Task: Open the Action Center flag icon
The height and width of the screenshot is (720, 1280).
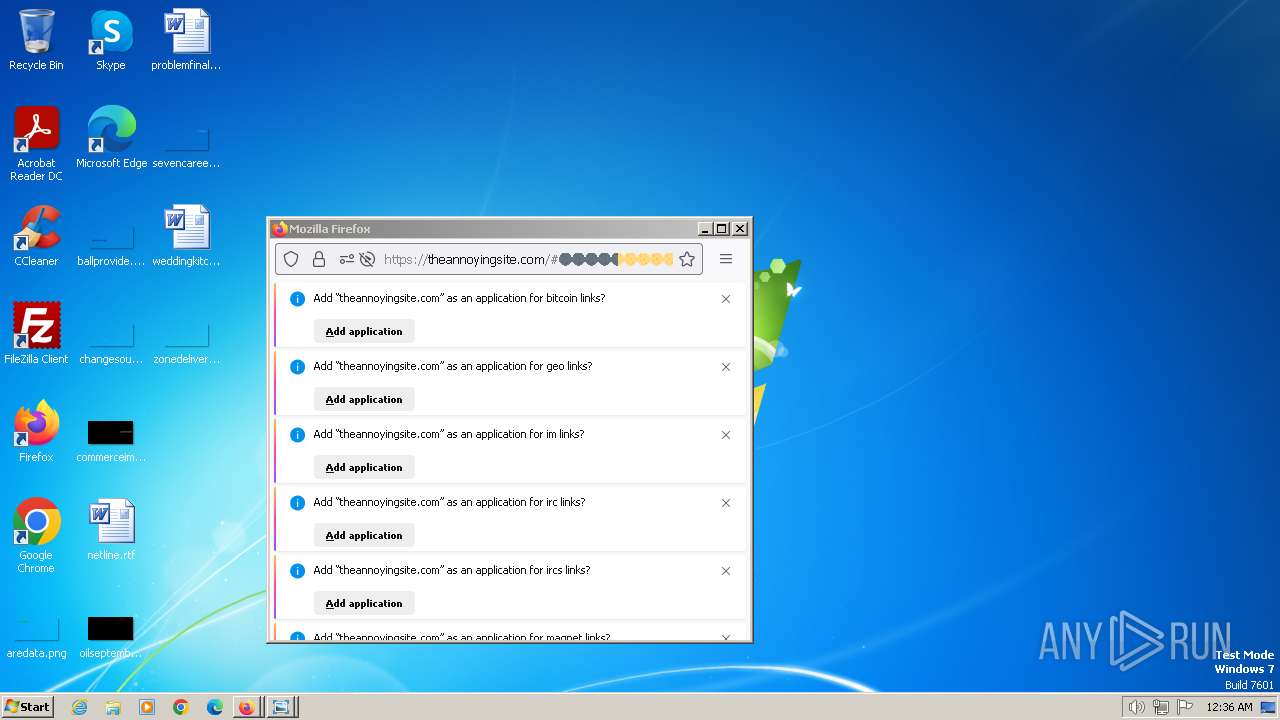Action: tap(1185, 707)
